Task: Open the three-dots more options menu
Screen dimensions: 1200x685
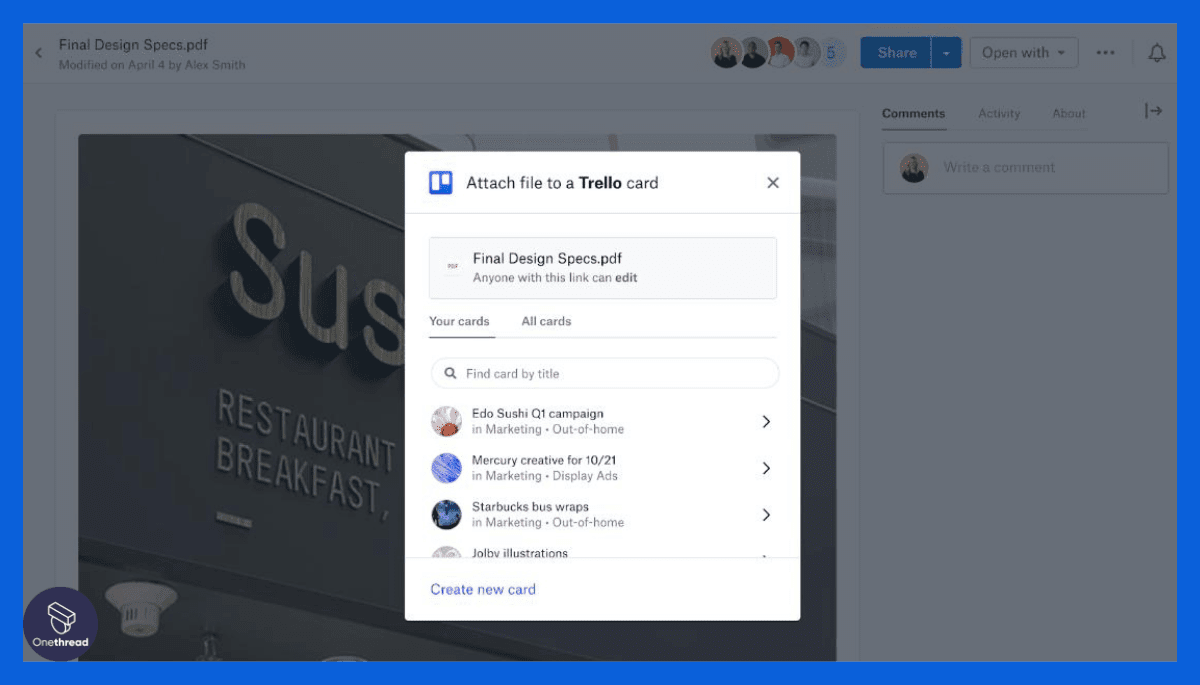Action: point(1105,53)
